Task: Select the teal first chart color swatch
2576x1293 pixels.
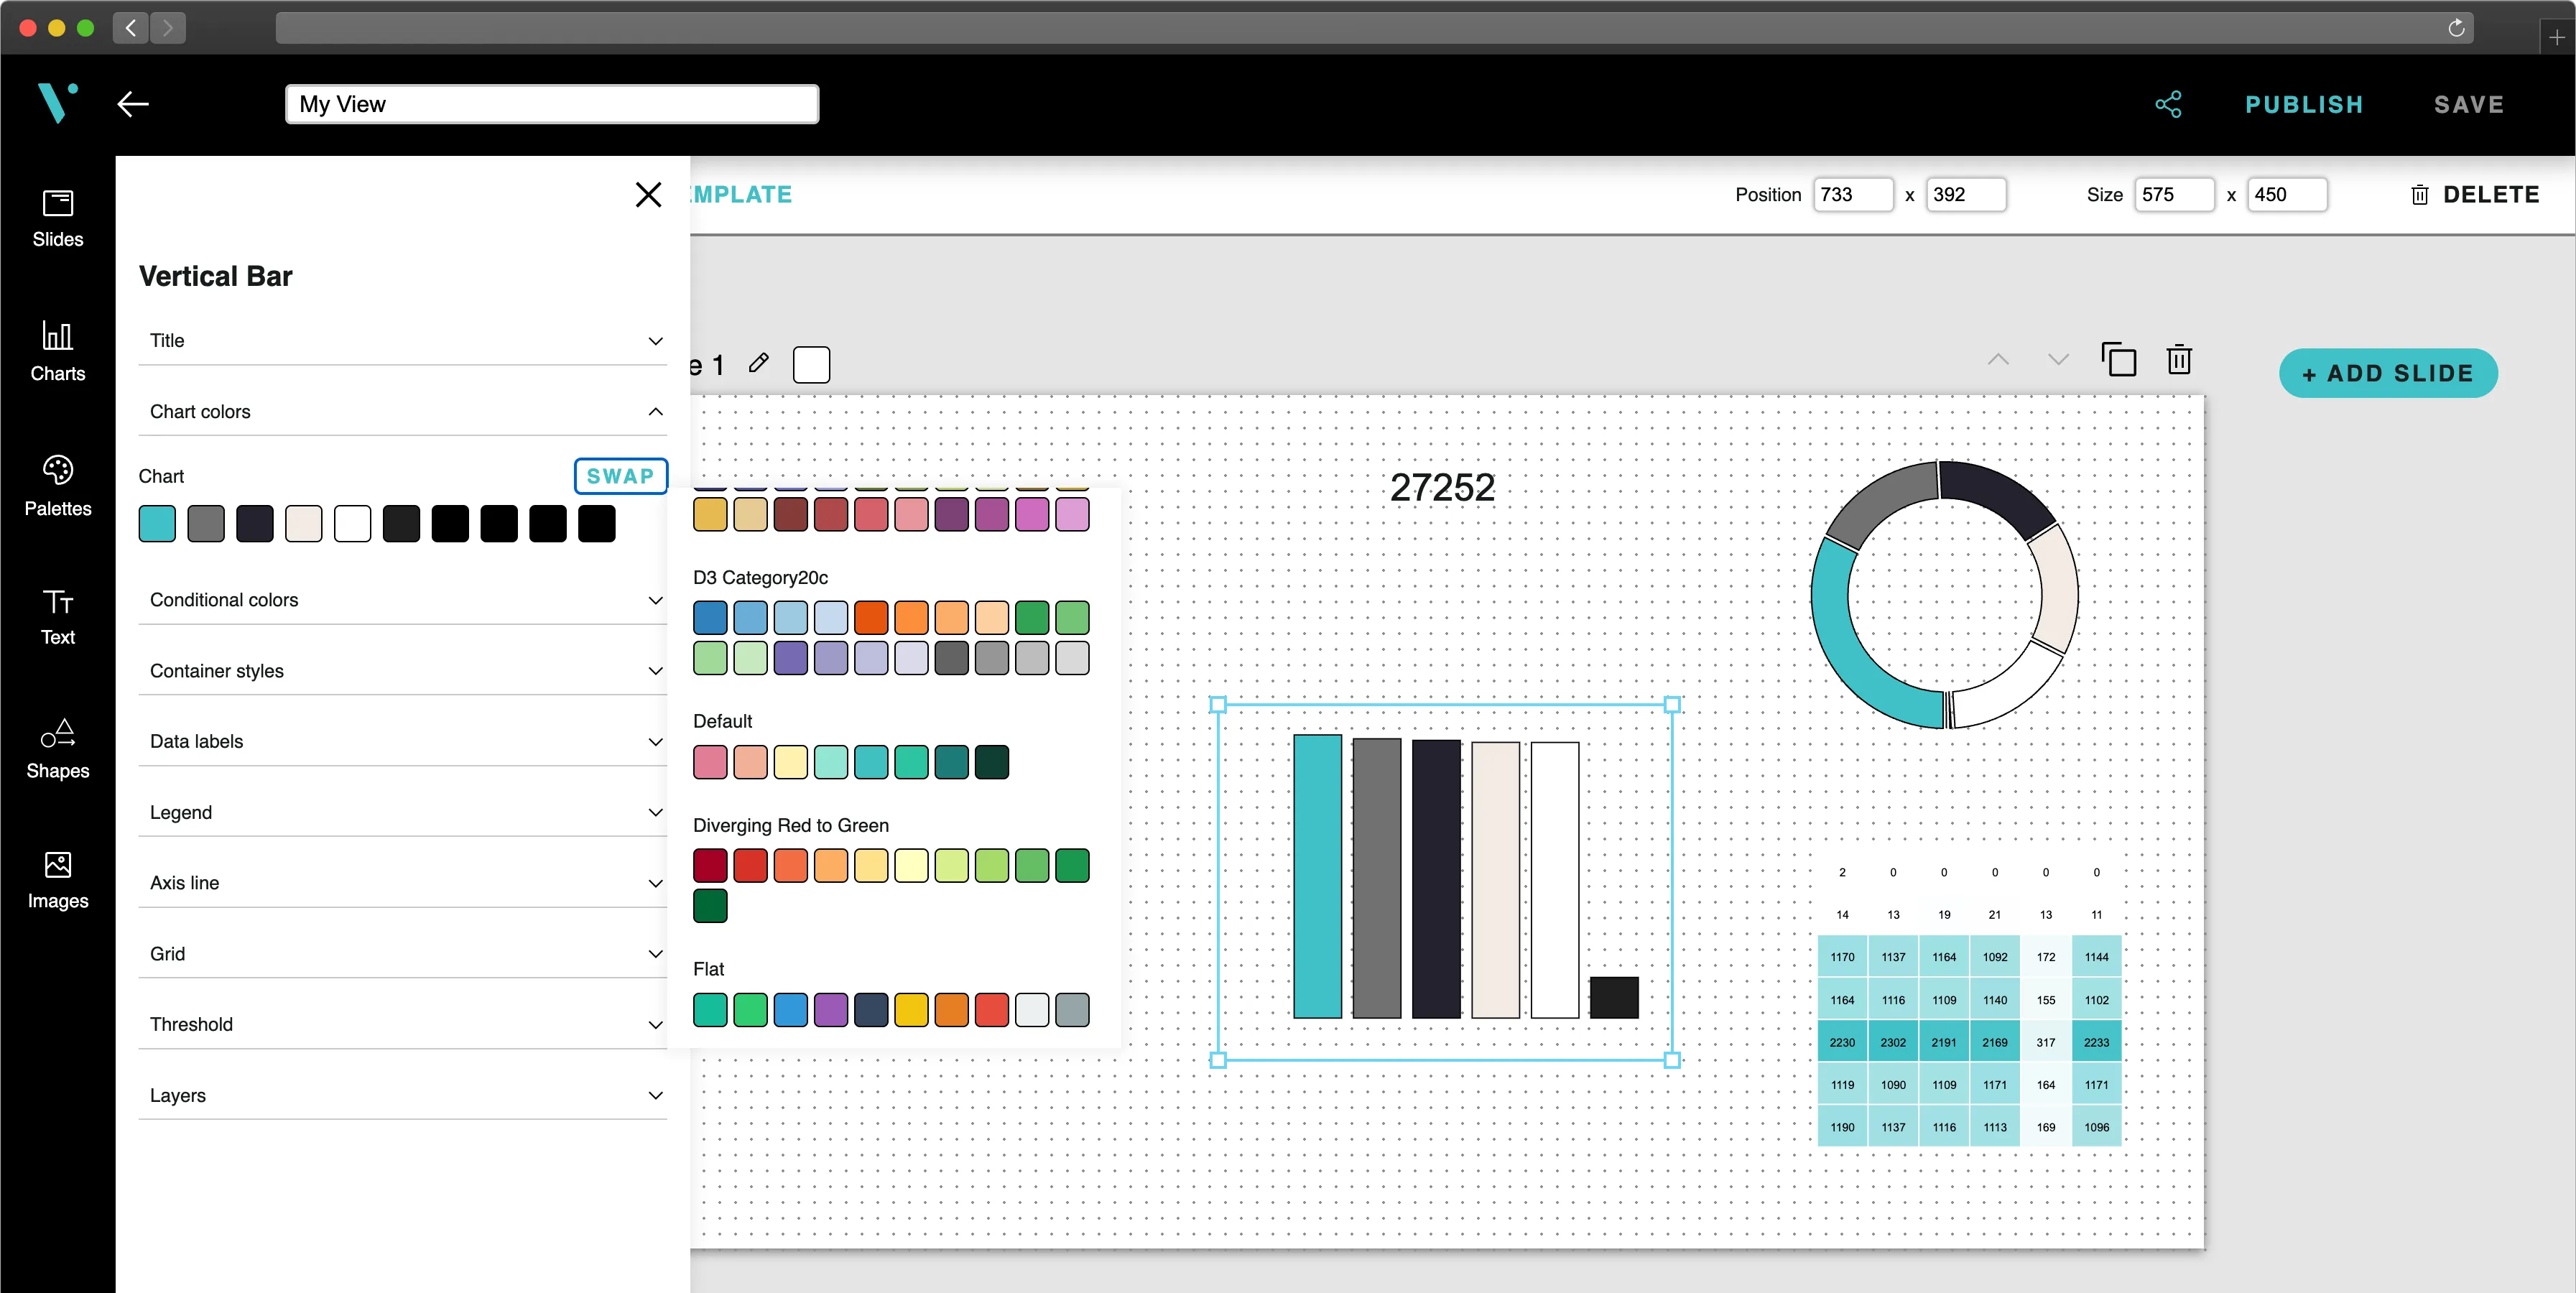Action: point(157,524)
